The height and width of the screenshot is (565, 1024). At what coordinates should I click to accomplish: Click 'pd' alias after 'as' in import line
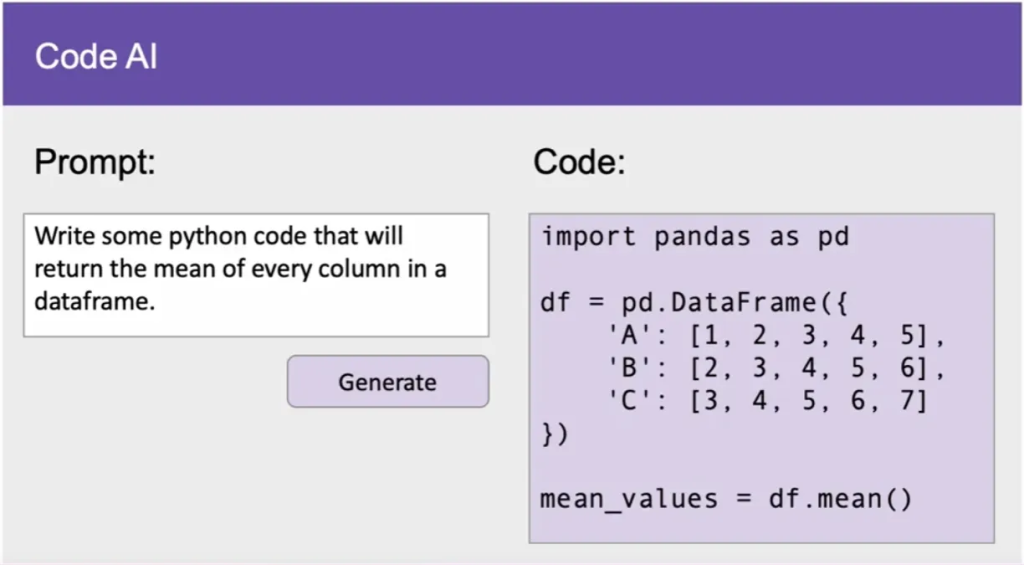pos(832,237)
